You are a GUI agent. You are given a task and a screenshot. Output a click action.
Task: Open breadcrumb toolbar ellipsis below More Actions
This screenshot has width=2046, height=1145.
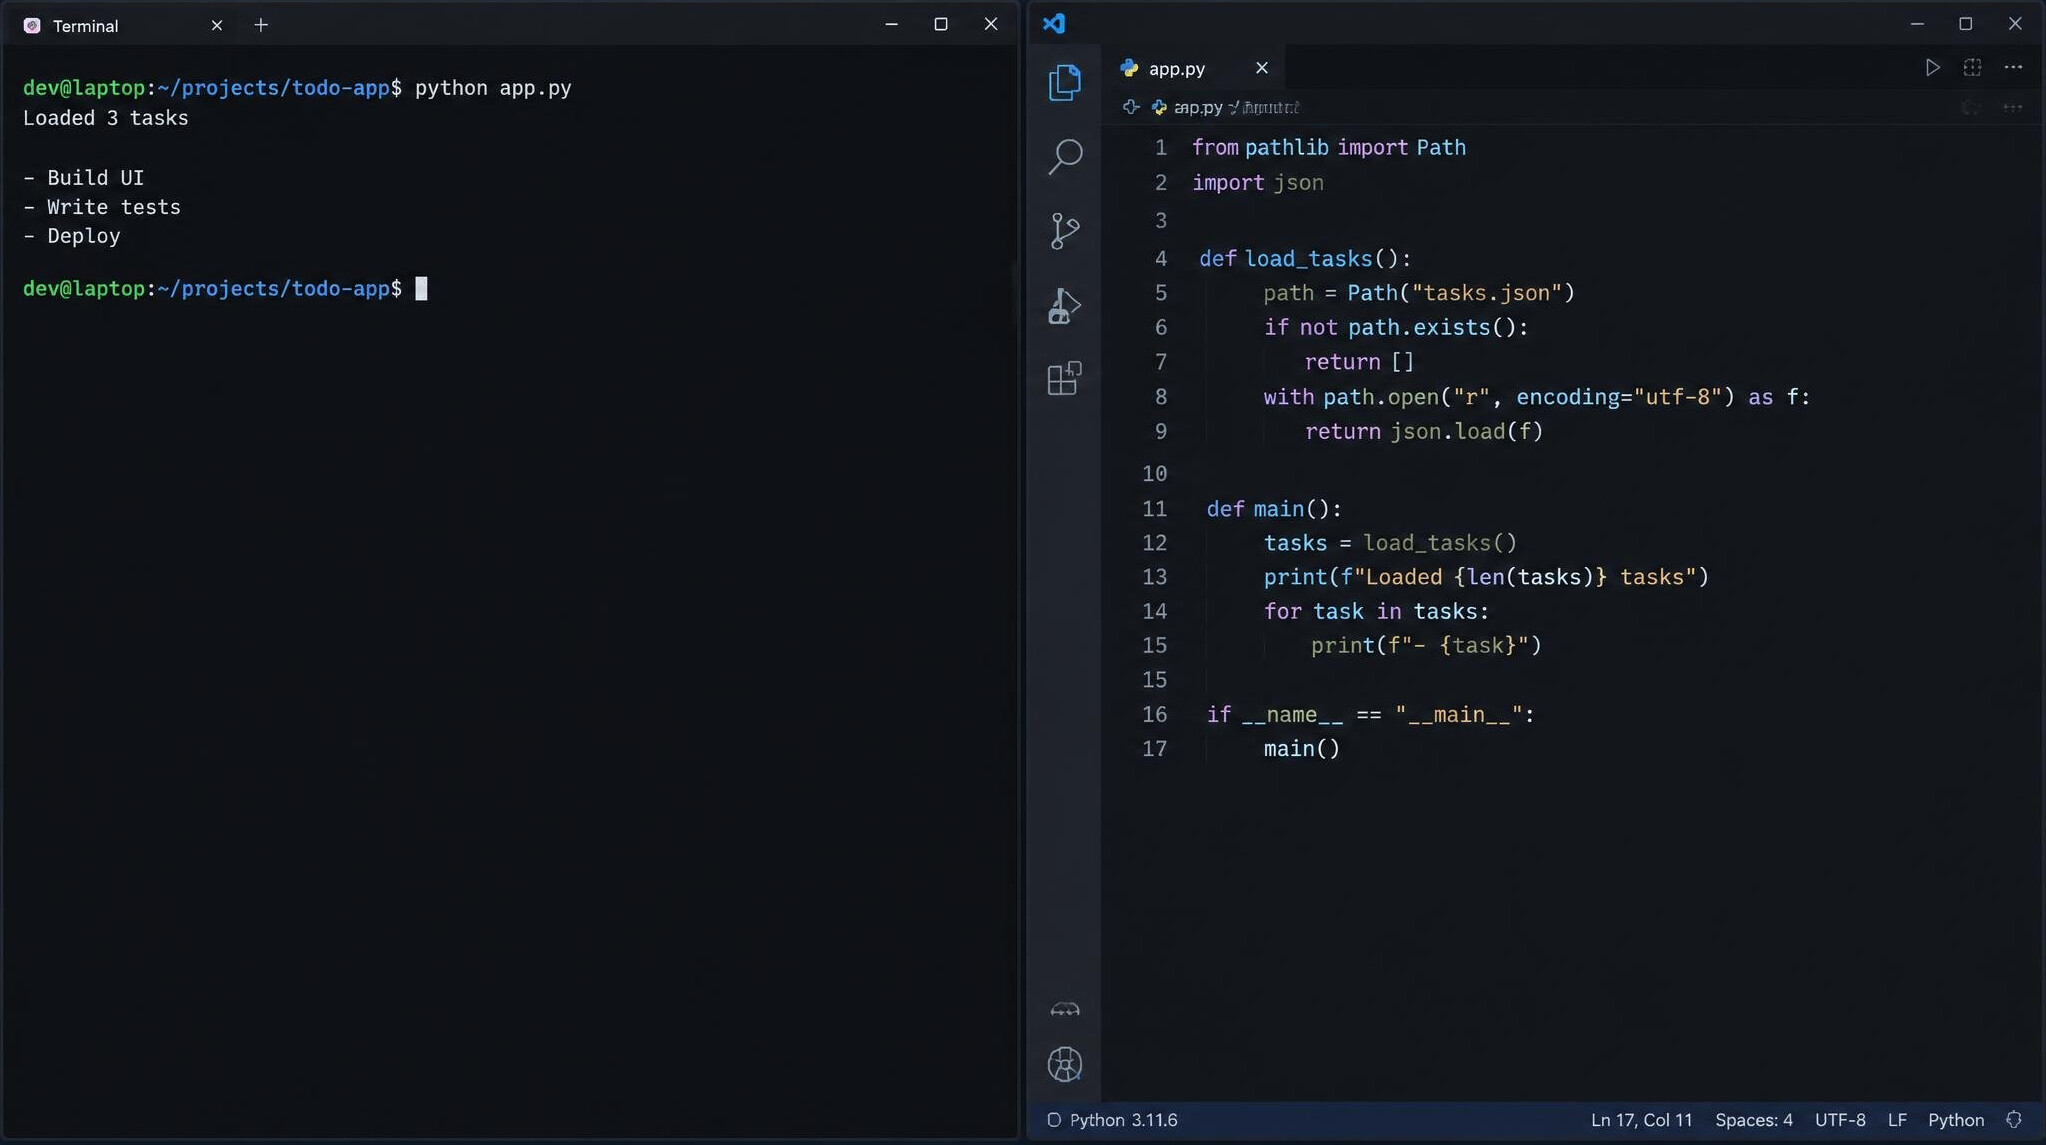pyautogui.click(x=2013, y=107)
